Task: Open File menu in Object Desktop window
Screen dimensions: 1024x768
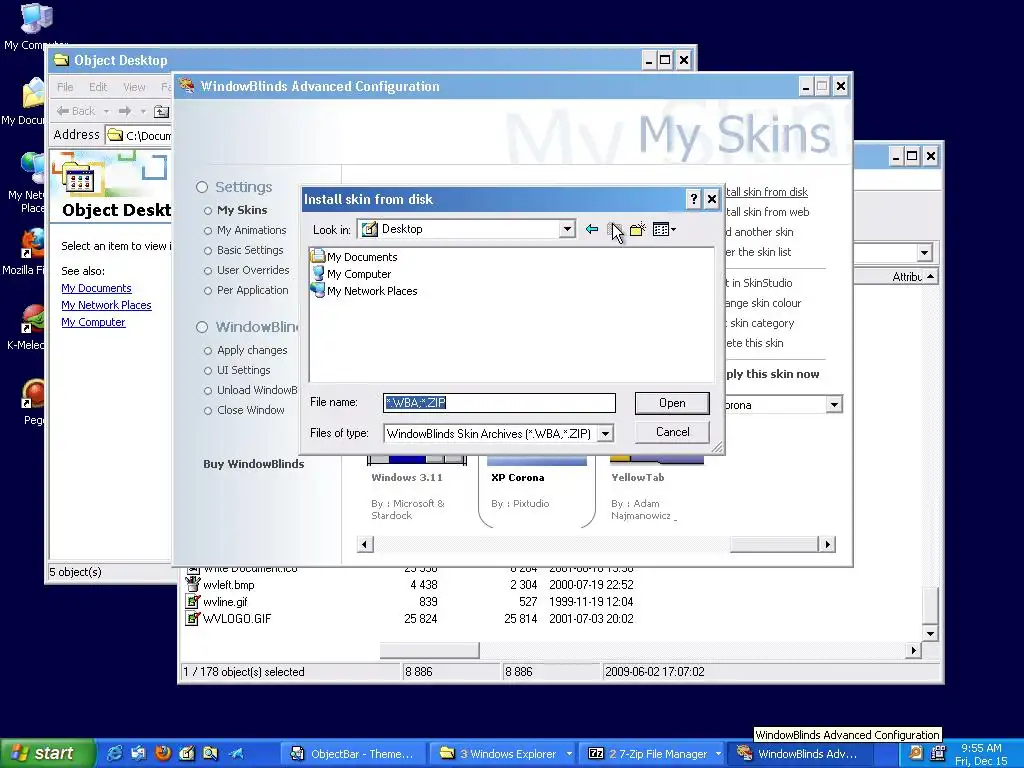Action: click(x=65, y=87)
